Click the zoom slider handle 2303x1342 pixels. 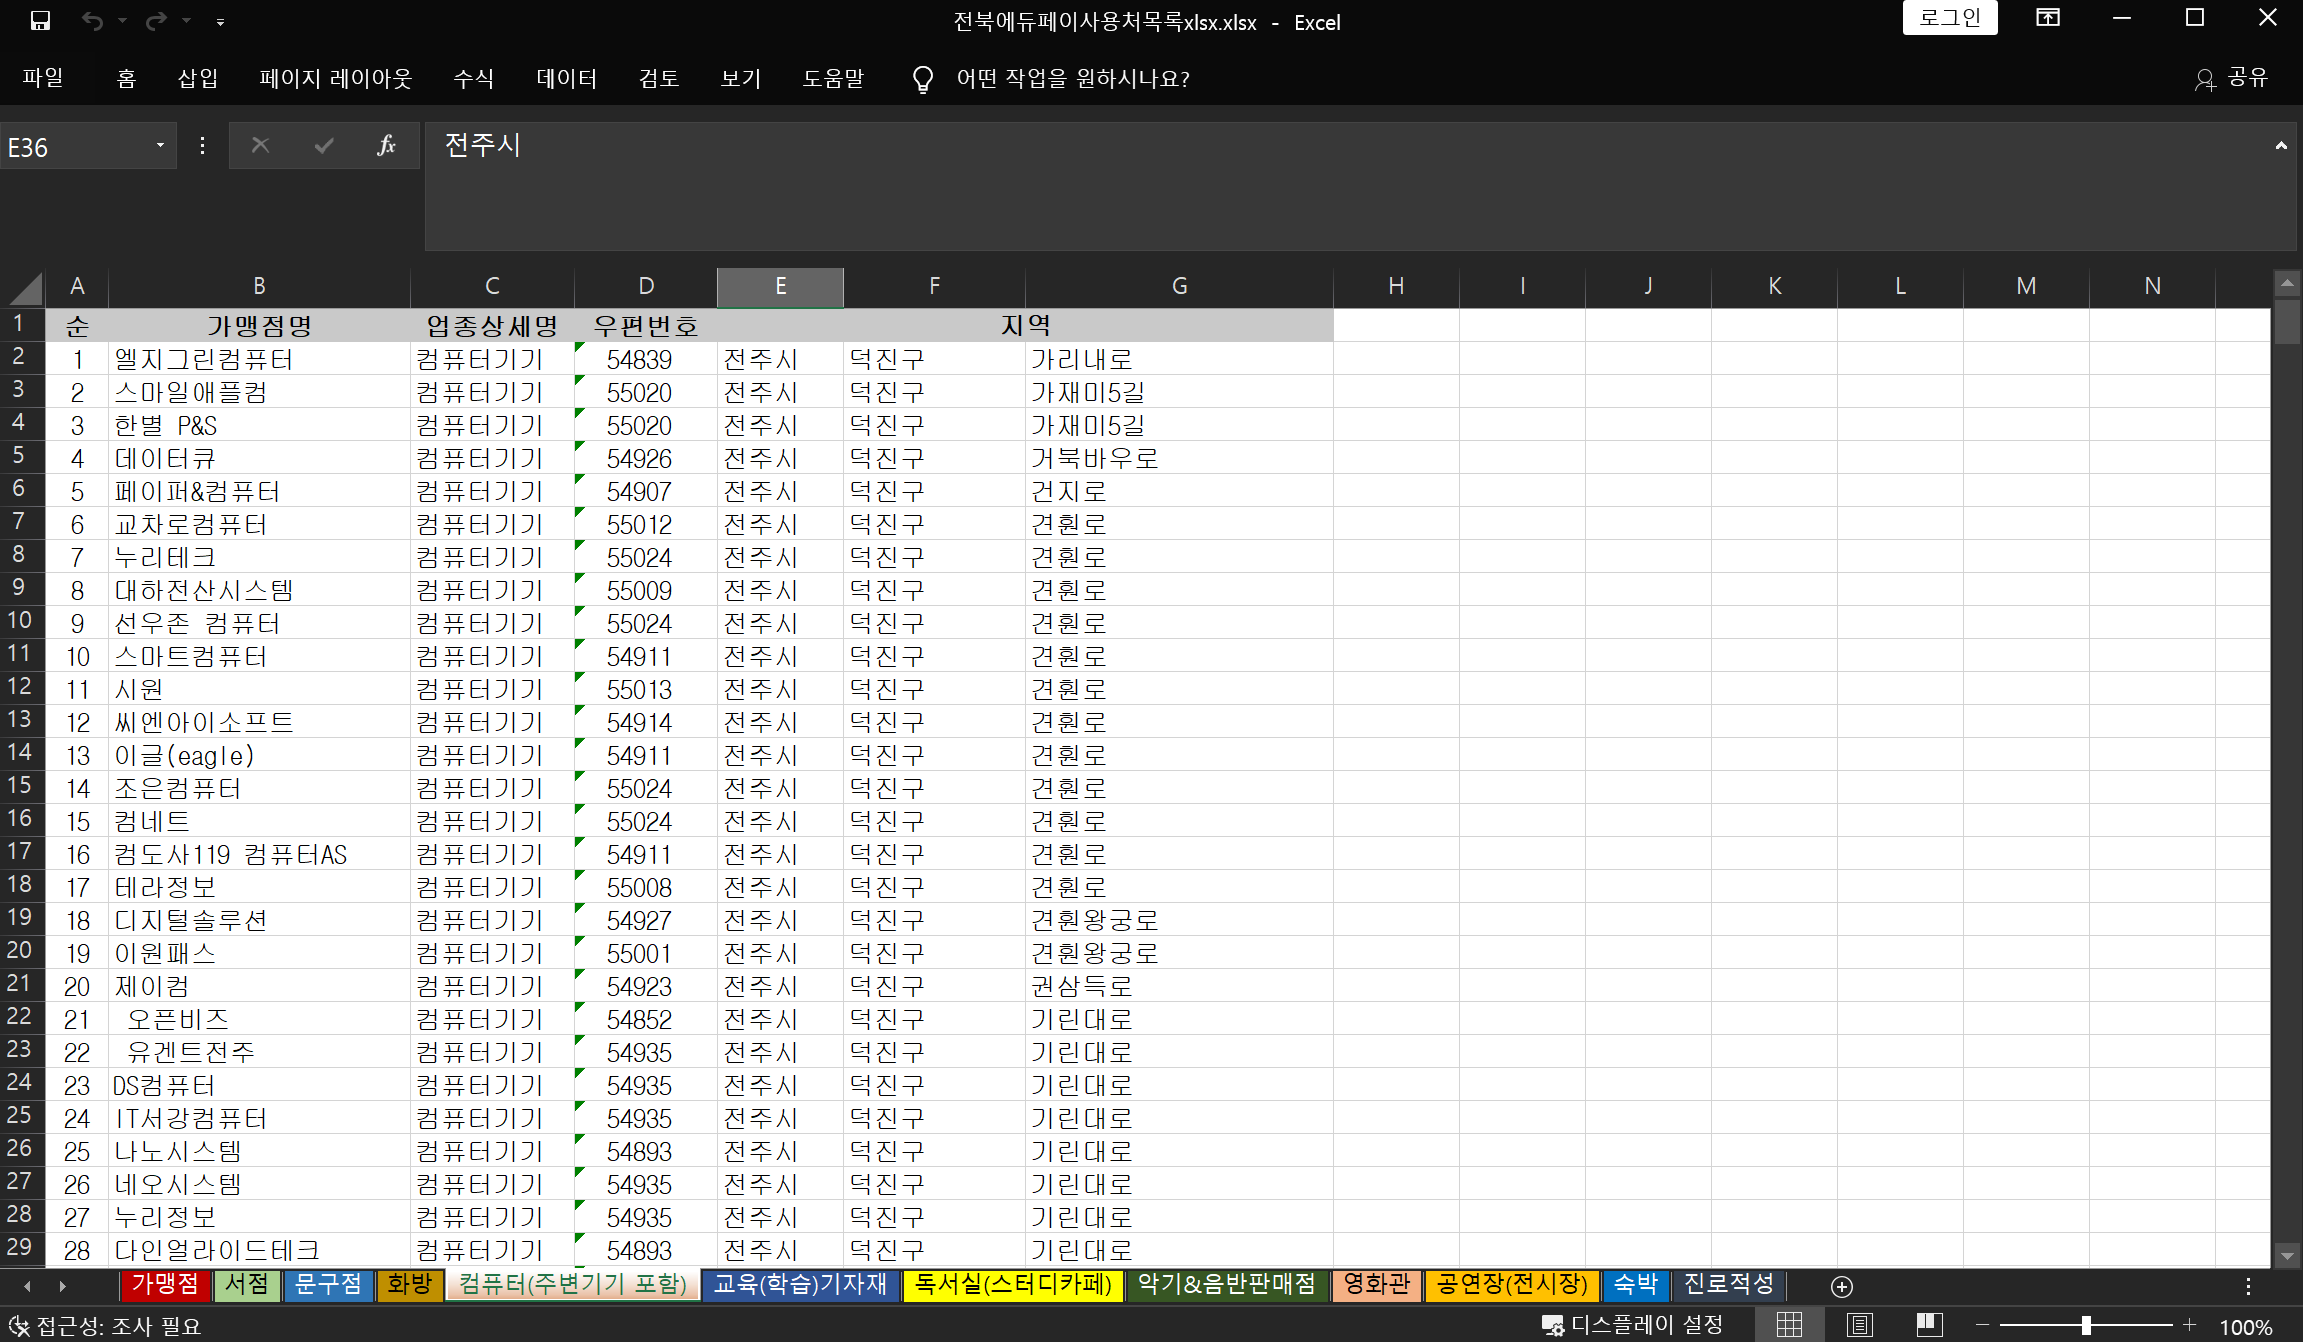pos(2086,1325)
